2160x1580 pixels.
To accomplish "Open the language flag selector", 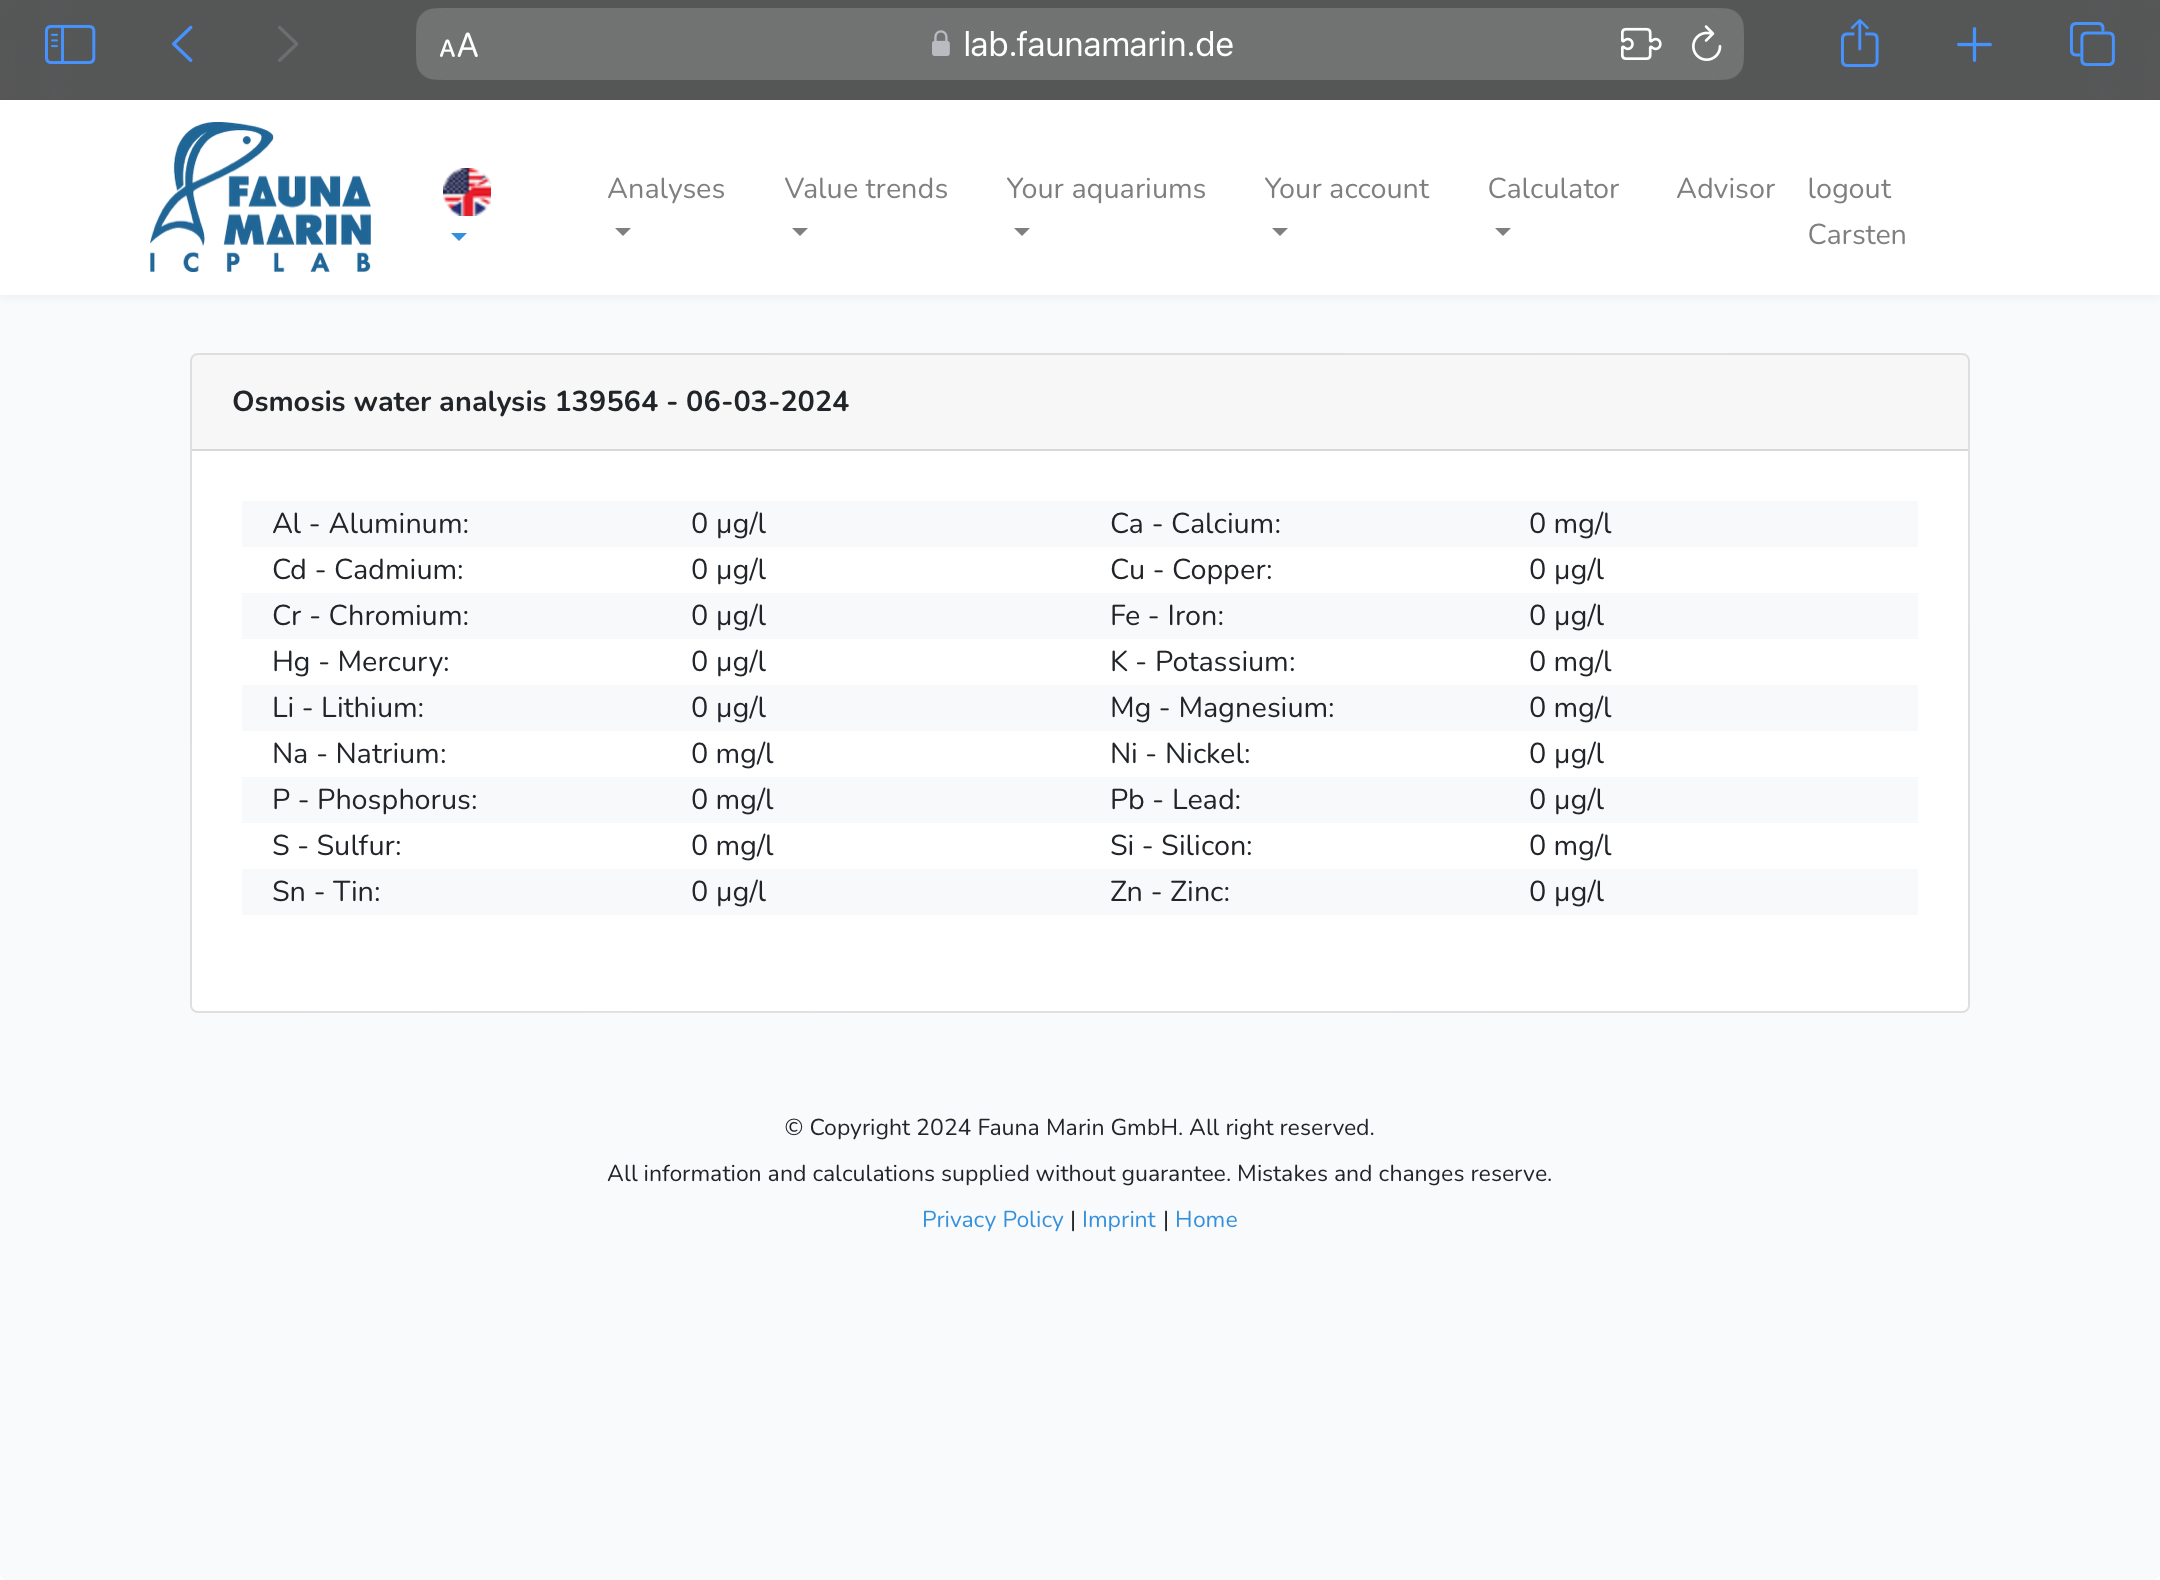I will 466,194.
